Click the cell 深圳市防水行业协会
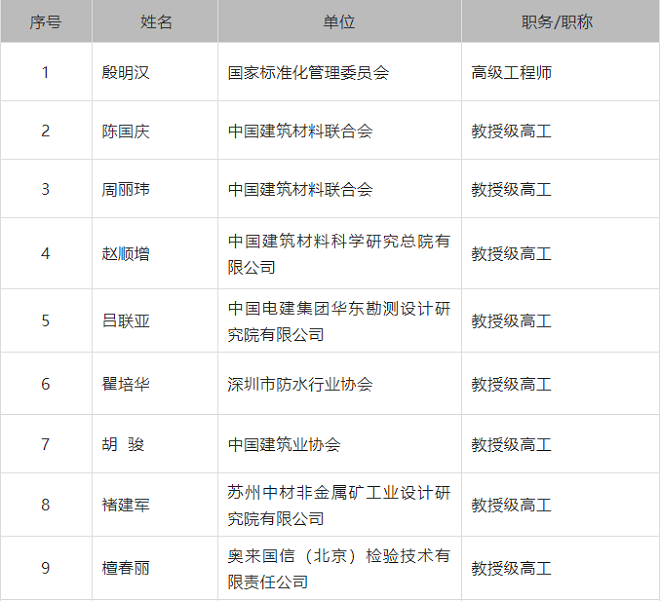 click(300, 384)
